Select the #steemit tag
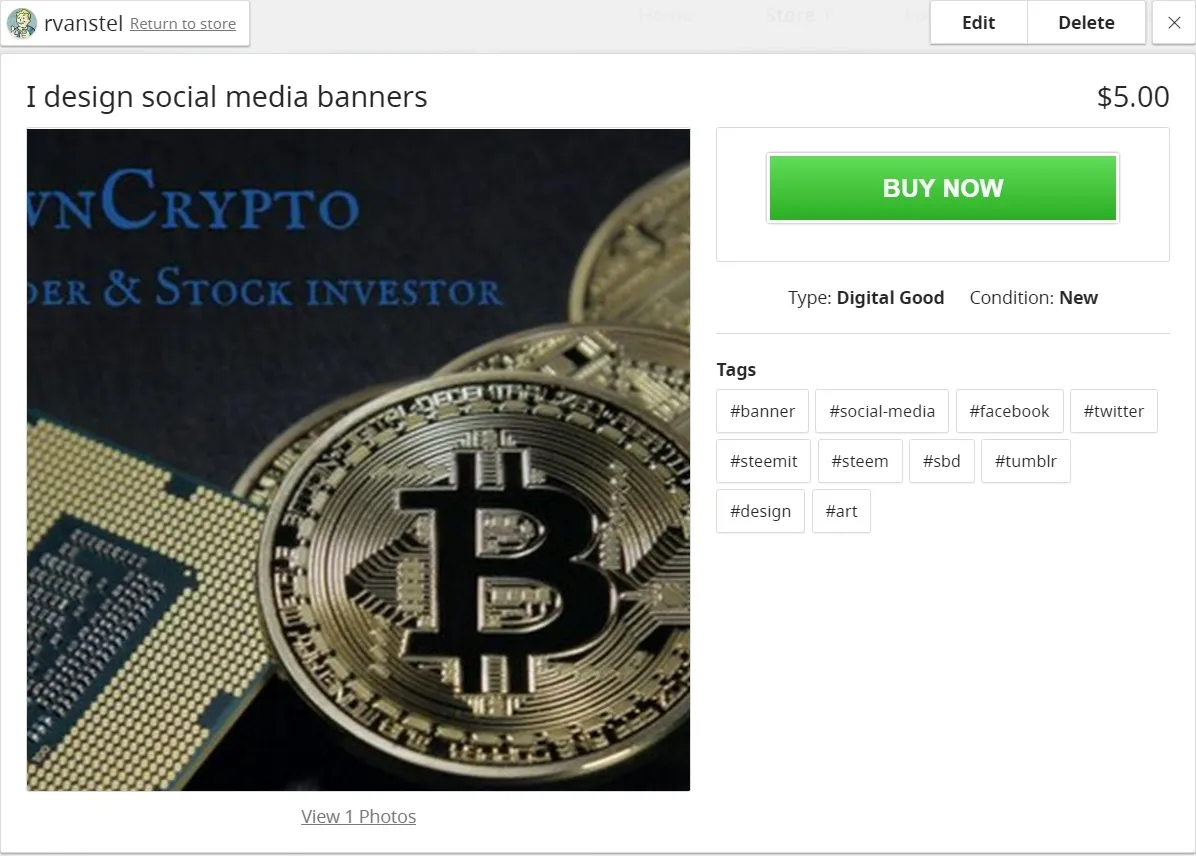Image resolution: width=1196 pixels, height=856 pixels. point(764,461)
